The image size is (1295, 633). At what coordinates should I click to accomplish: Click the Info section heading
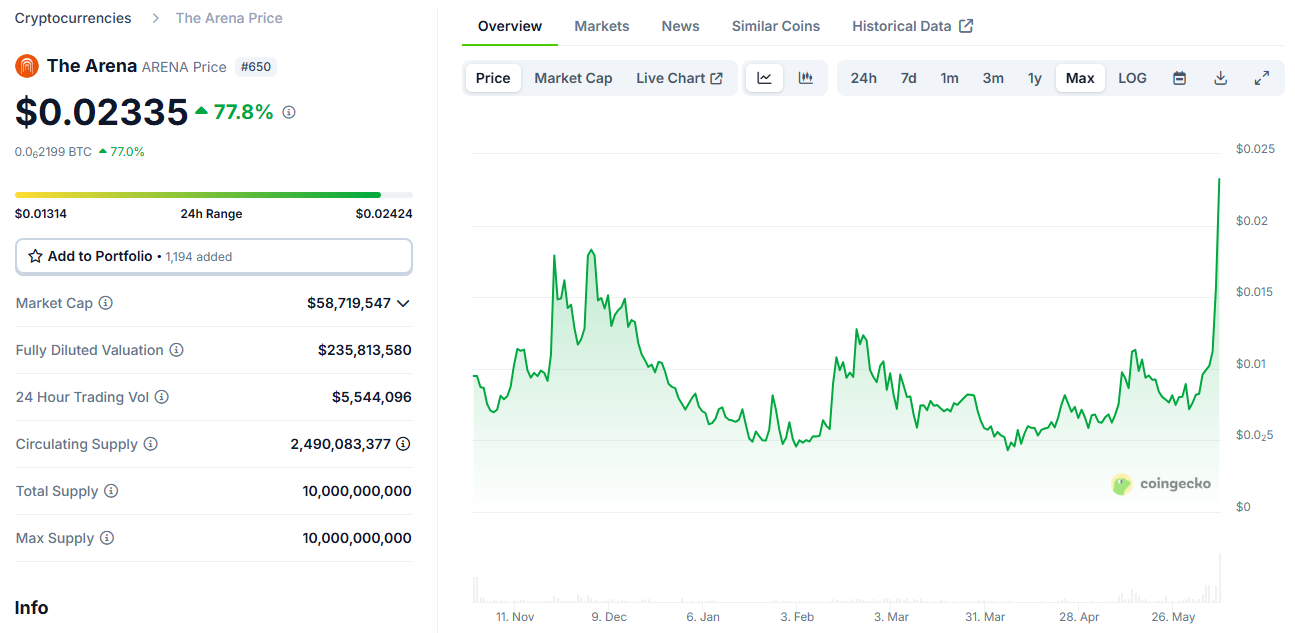coord(32,608)
